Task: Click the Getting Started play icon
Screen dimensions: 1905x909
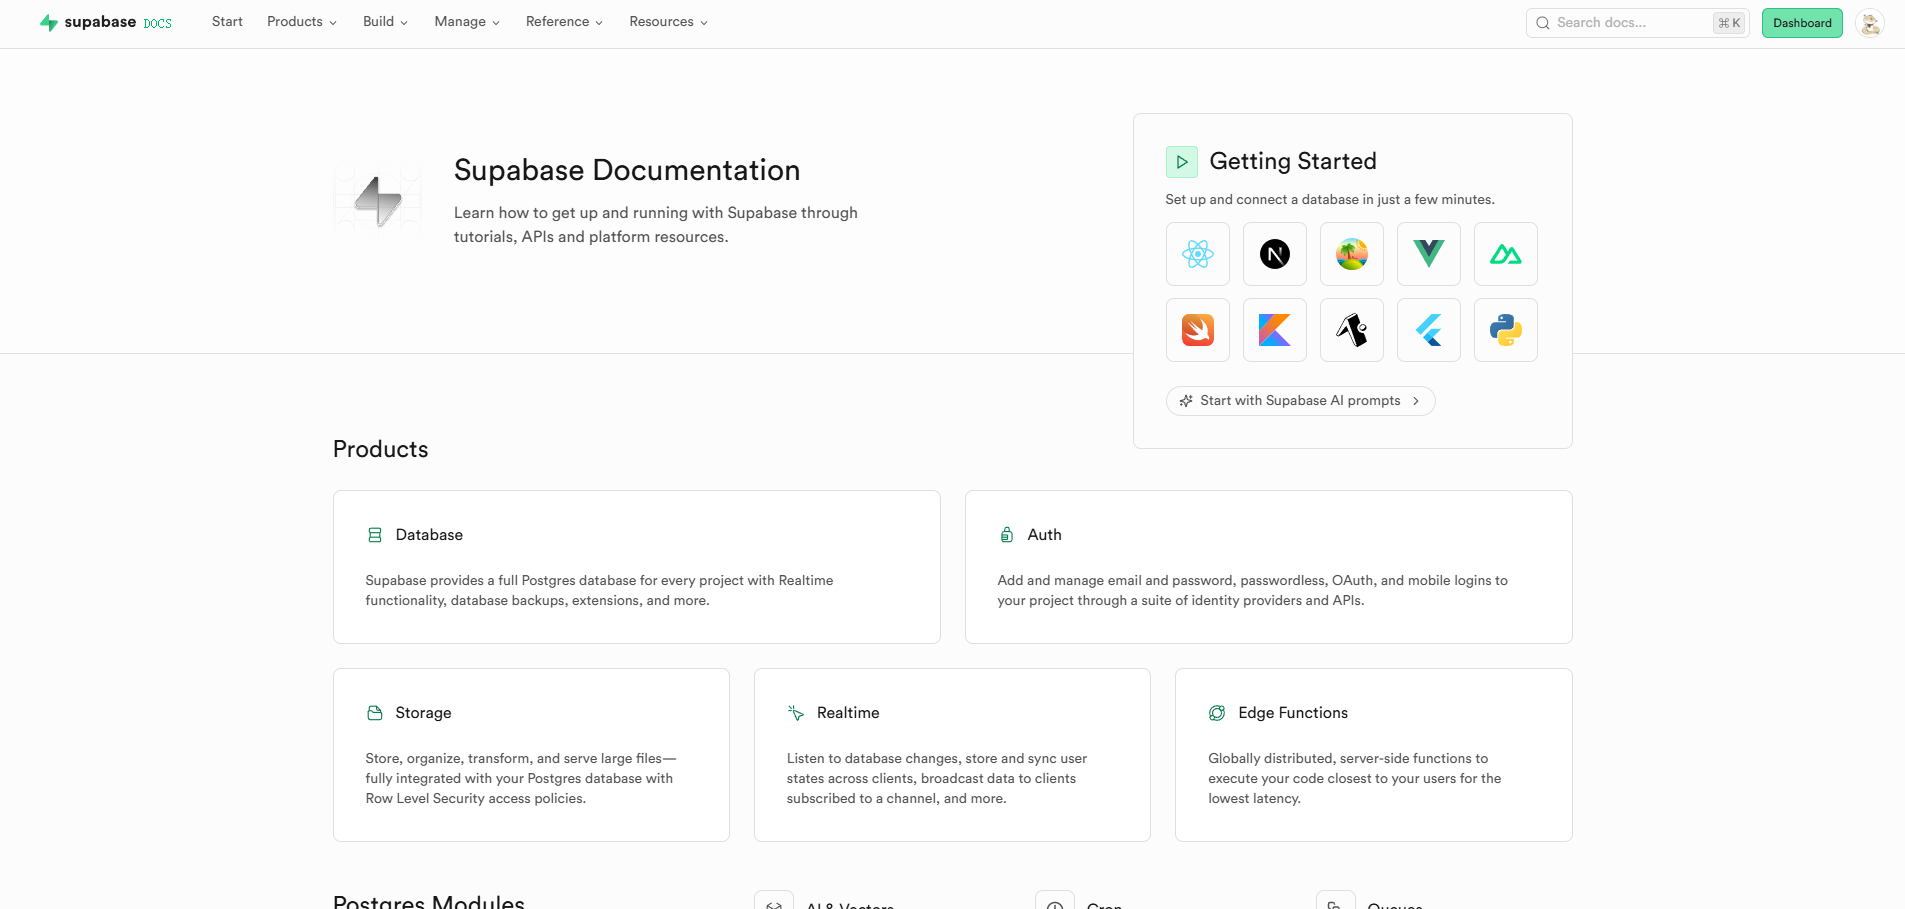Action: pyautogui.click(x=1181, y=162)
